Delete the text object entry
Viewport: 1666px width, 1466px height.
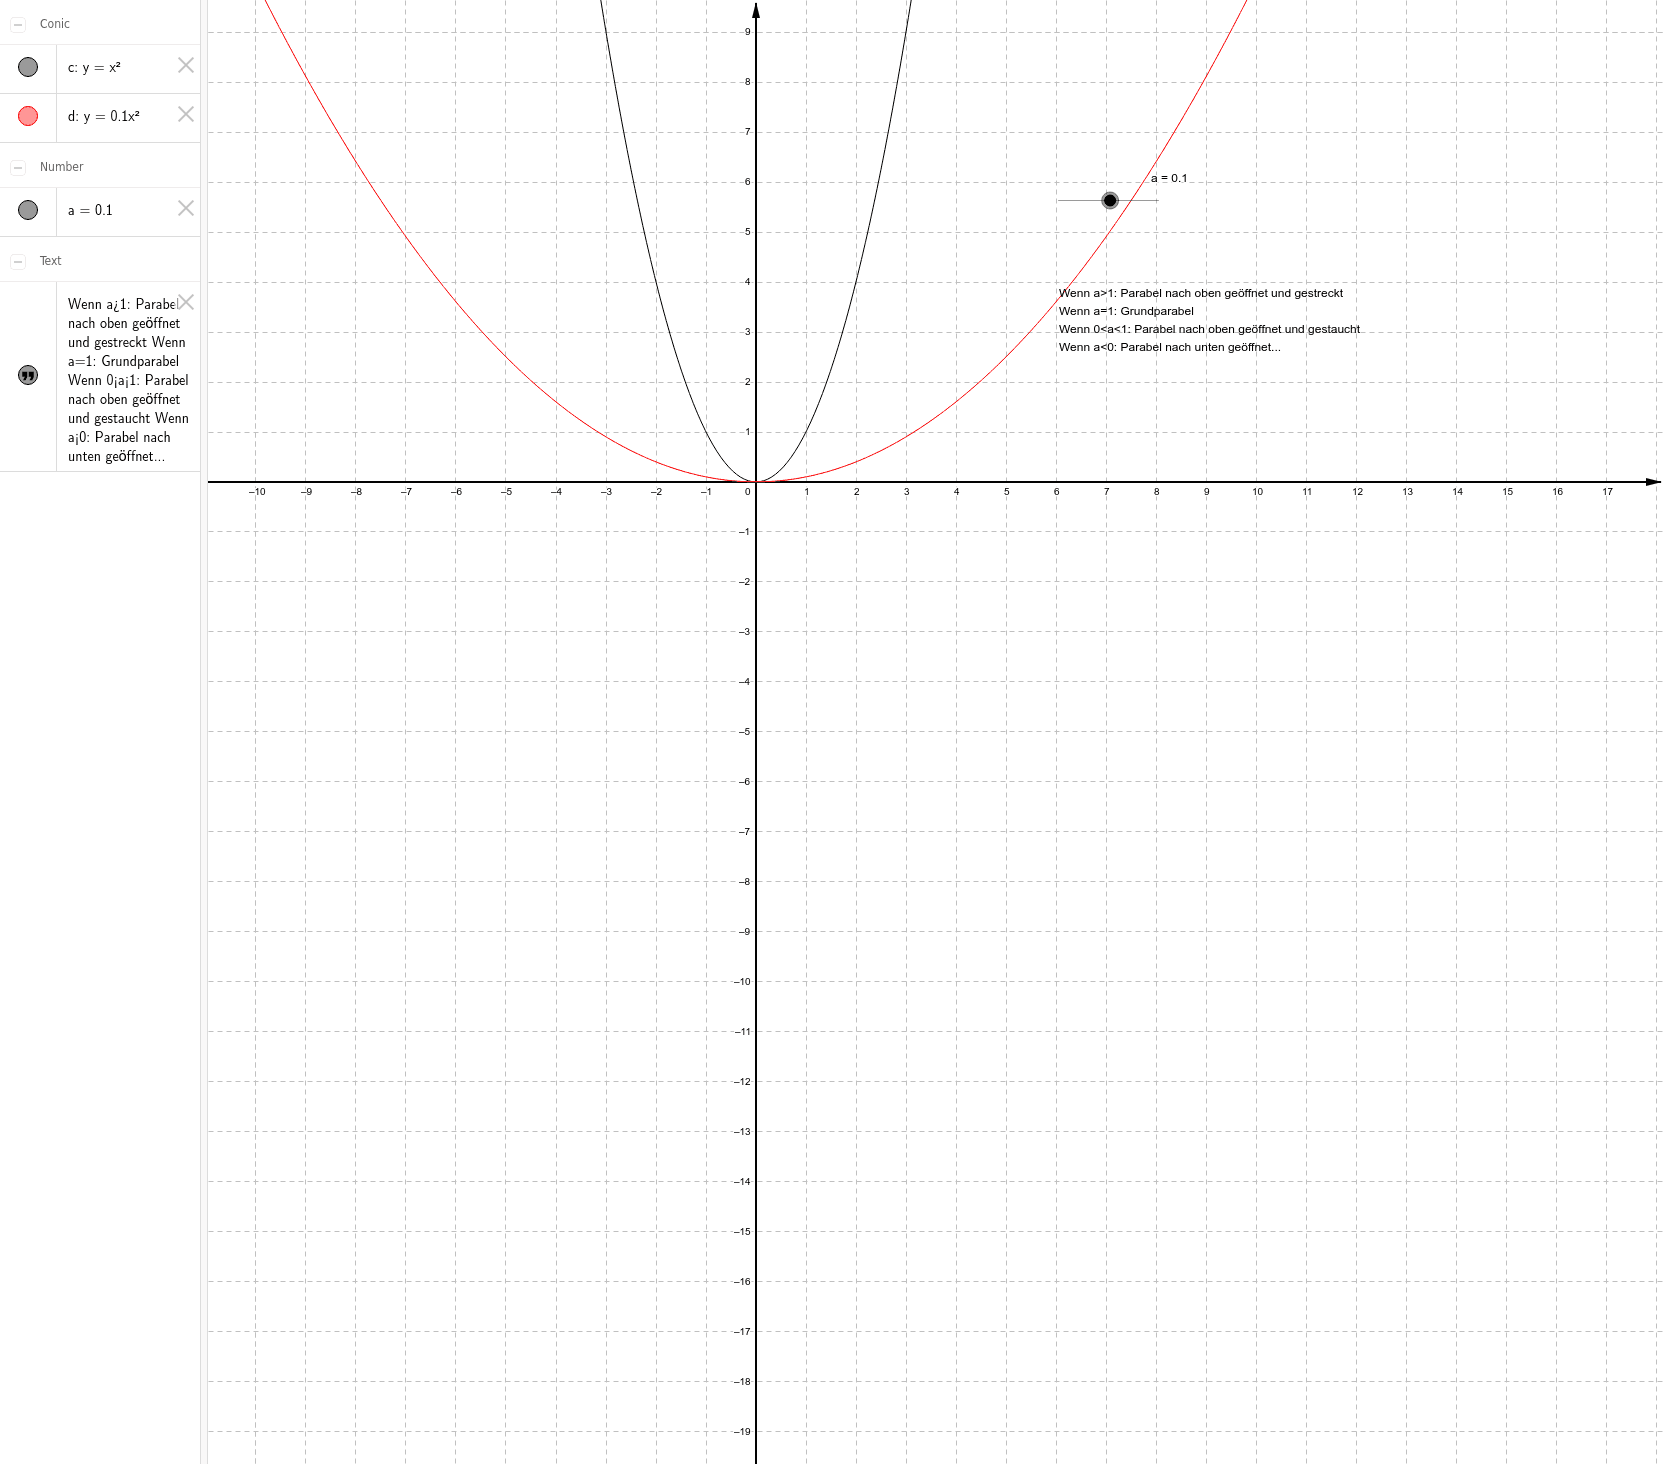[186, 302]
